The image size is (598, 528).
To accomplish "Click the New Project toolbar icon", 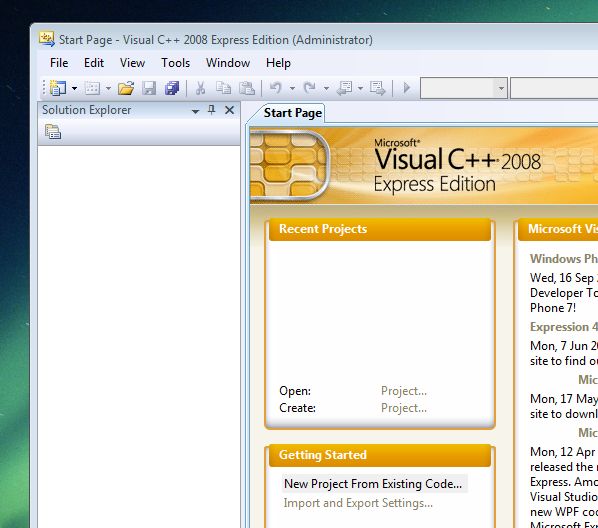I will coord(58,88).
